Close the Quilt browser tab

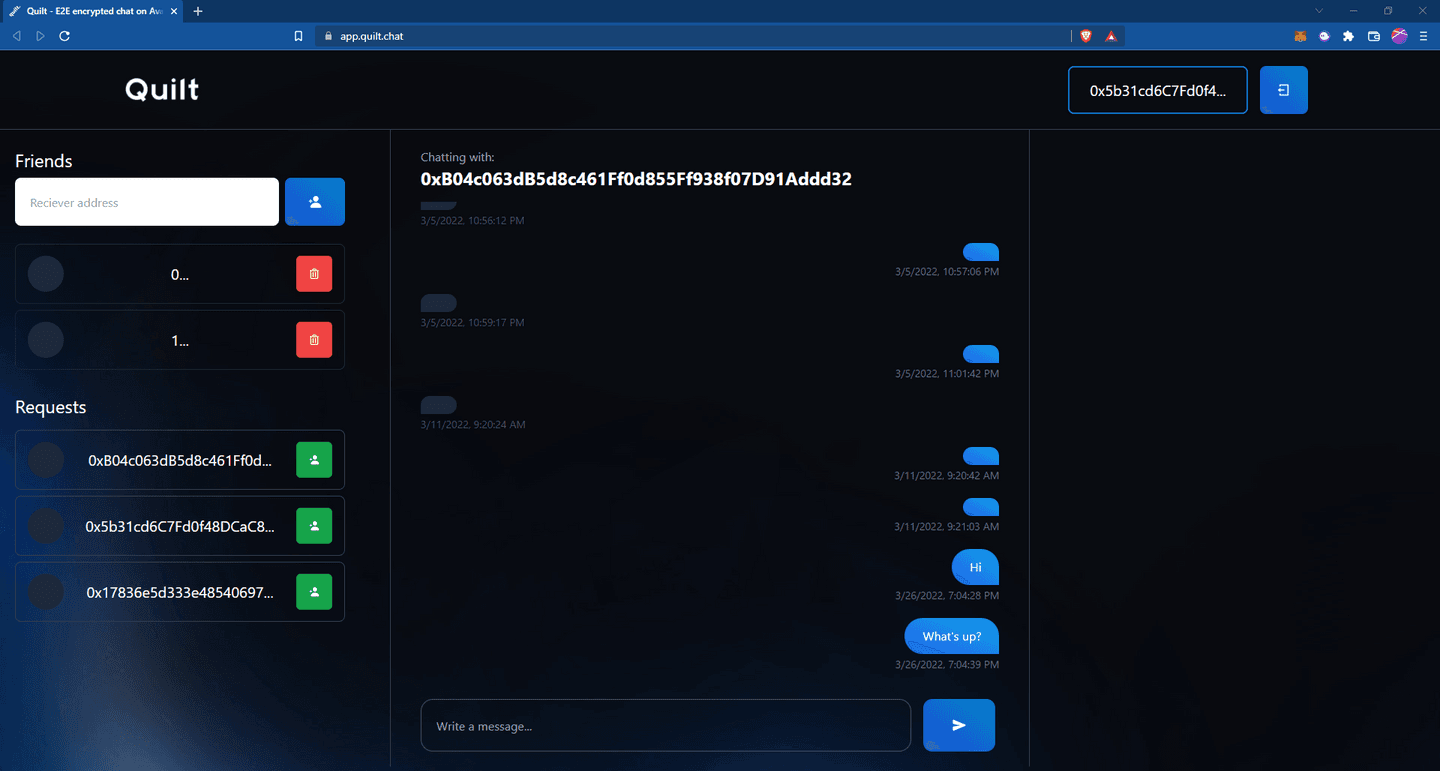173,11
